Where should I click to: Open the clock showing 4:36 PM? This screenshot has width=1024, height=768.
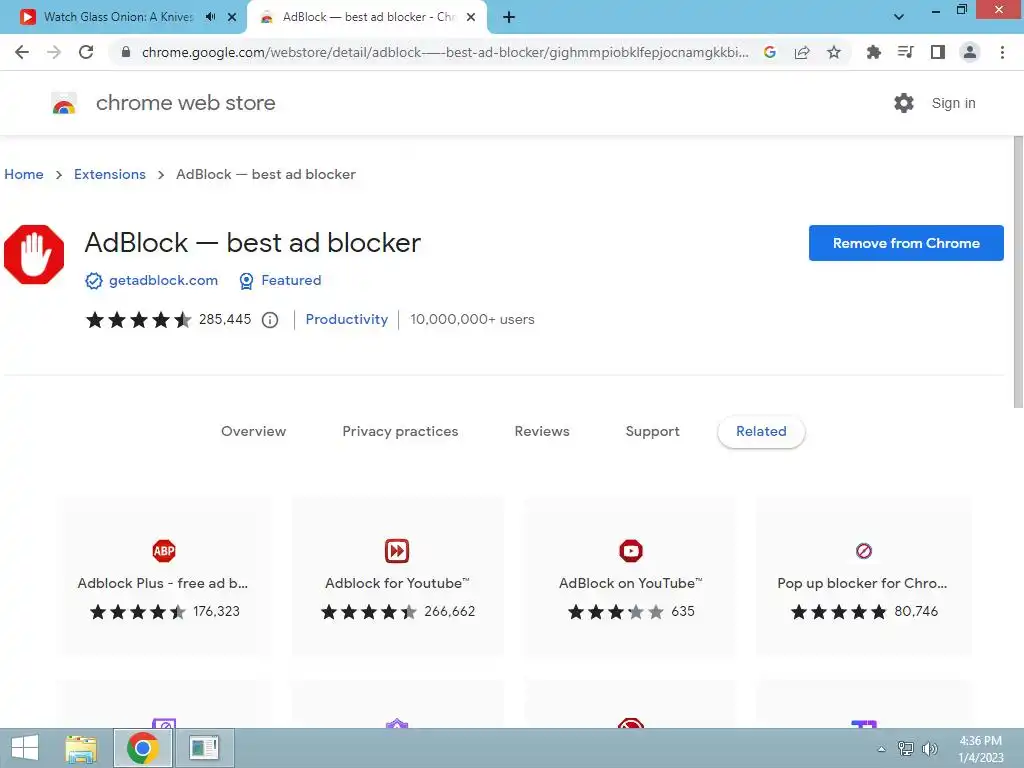click(x=980, y=749)
